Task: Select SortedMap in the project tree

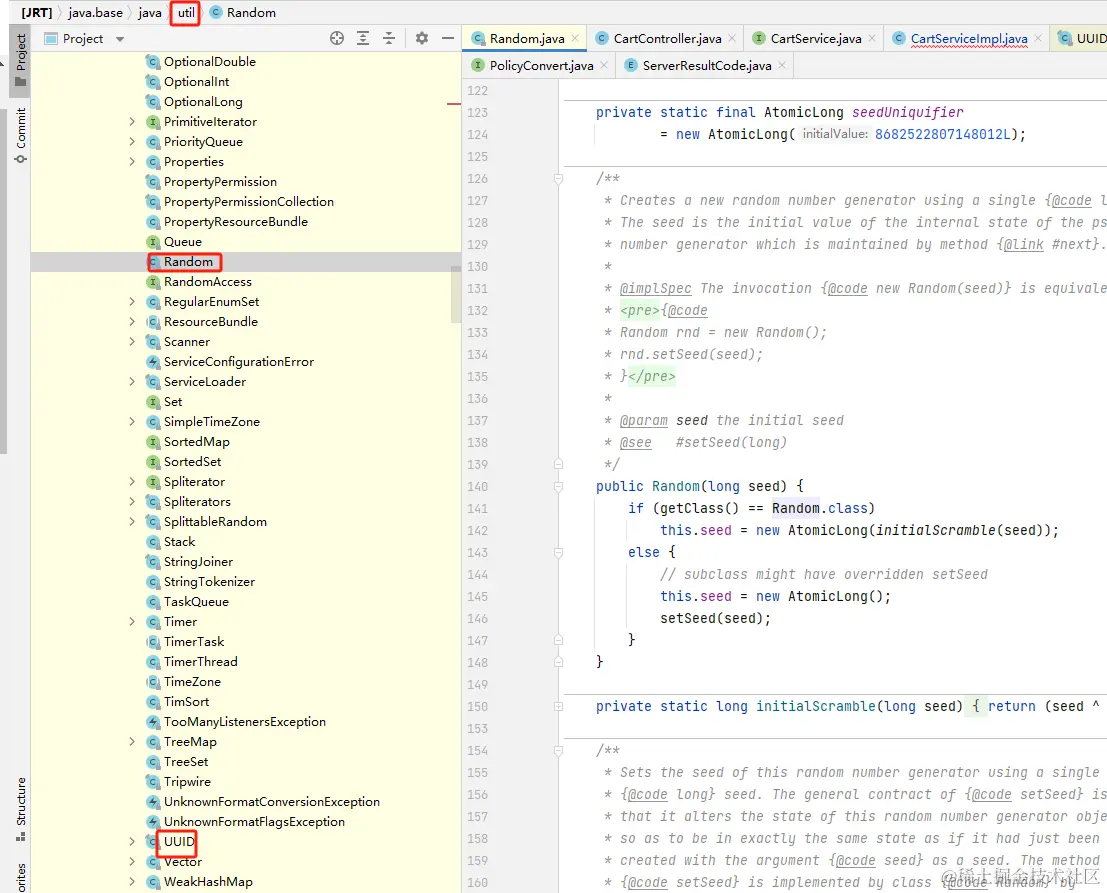Action: (196, 442)
